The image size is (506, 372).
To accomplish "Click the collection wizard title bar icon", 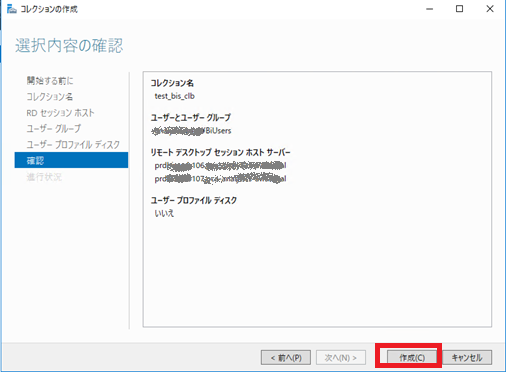I will [12, 9].
